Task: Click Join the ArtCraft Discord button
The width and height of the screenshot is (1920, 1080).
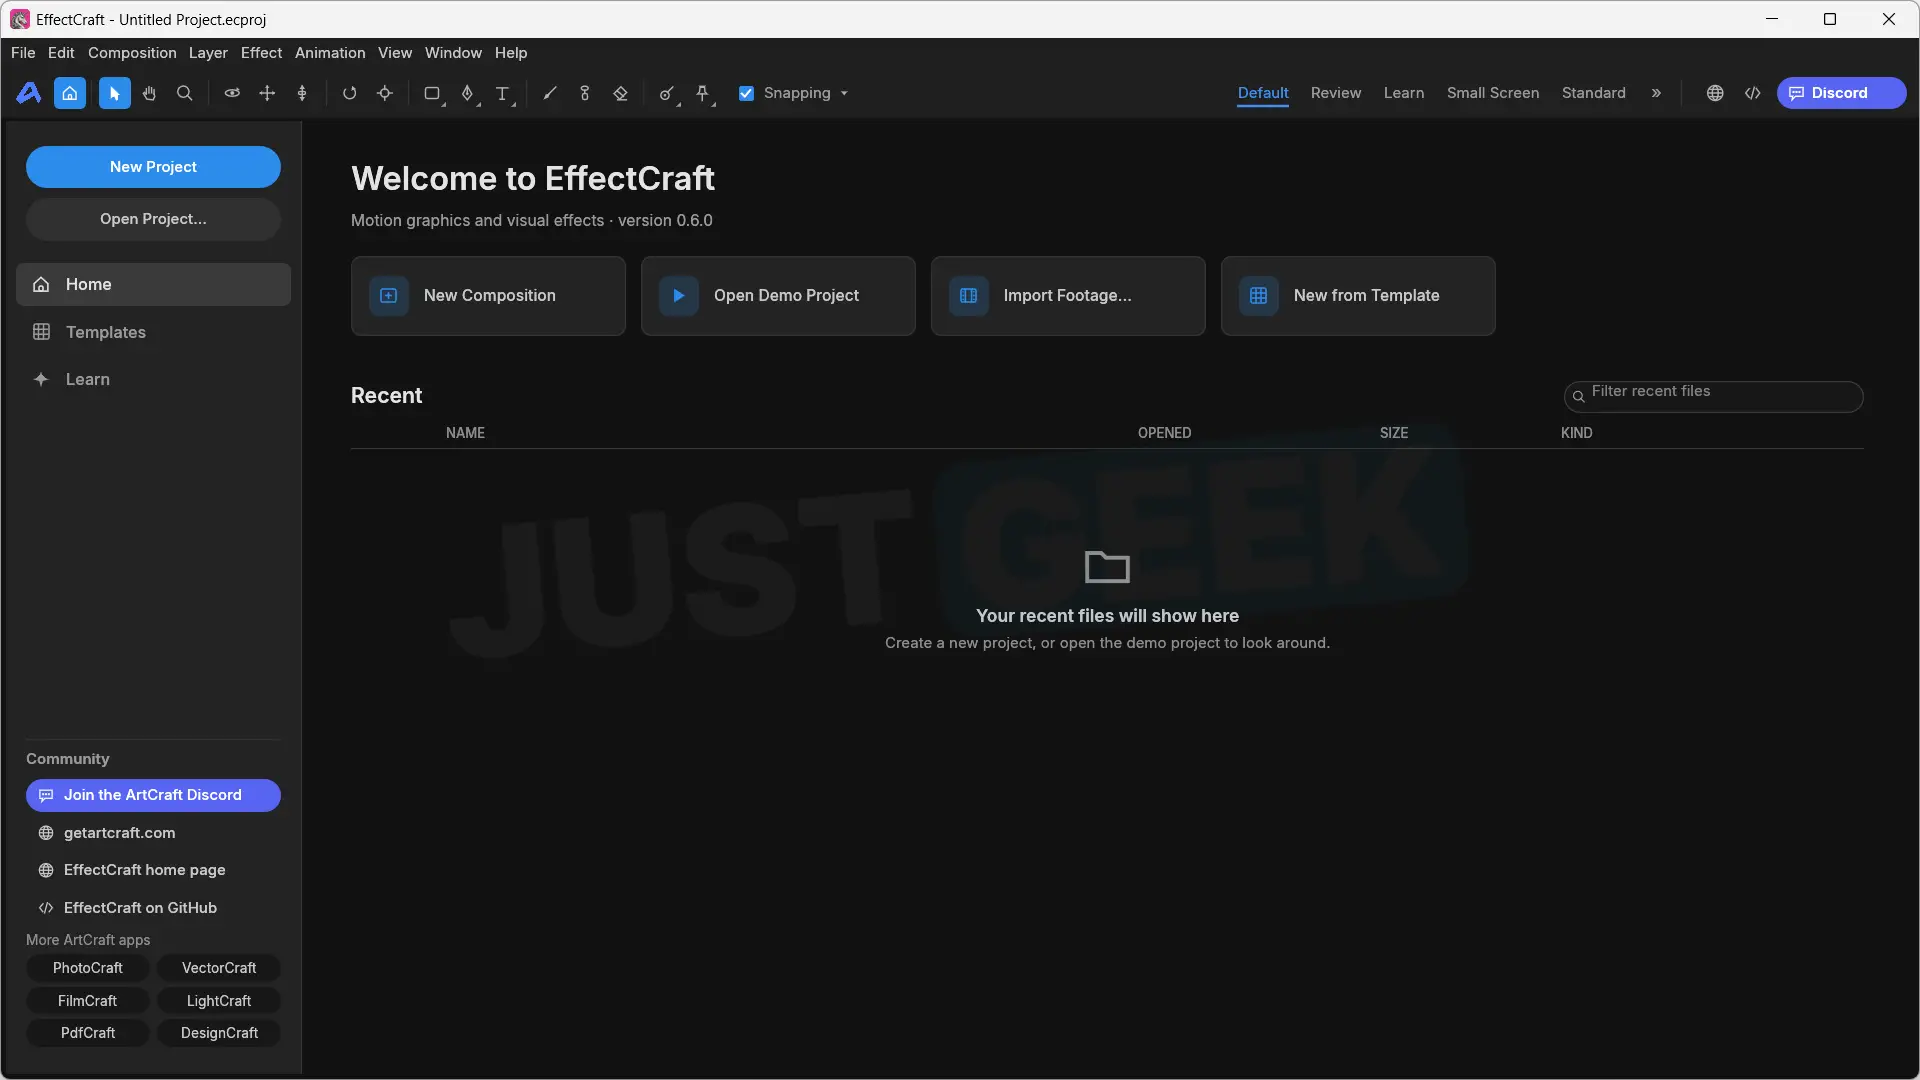Action: pyautogui.click(x=153, y=795)
